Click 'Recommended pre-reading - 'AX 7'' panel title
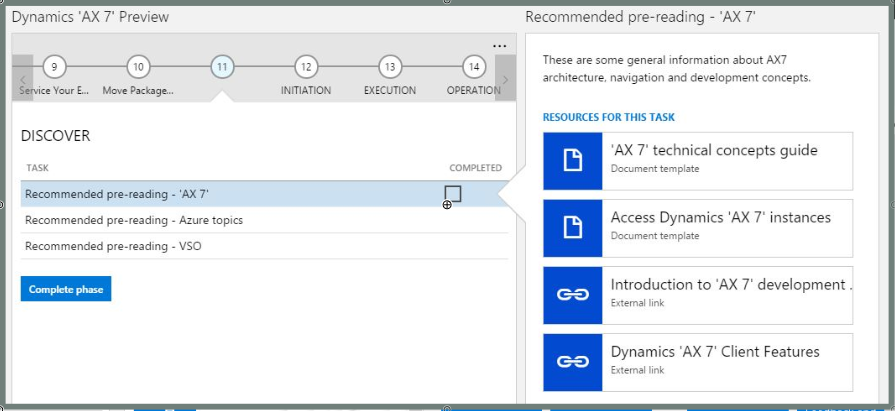Screen dimensions: 895x411 point(640,17)
